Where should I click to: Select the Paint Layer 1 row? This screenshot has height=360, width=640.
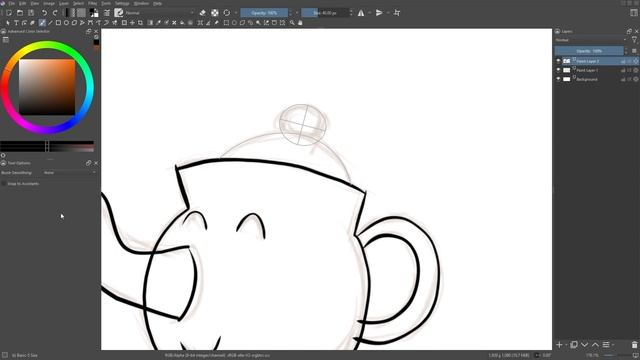(x=597, y=70)
